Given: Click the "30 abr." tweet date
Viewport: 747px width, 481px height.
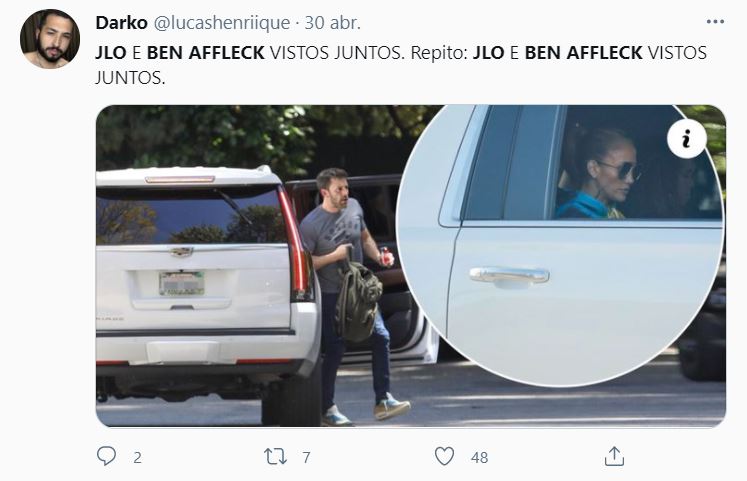Looking at the screenshot, I should [x=333, y=22].
